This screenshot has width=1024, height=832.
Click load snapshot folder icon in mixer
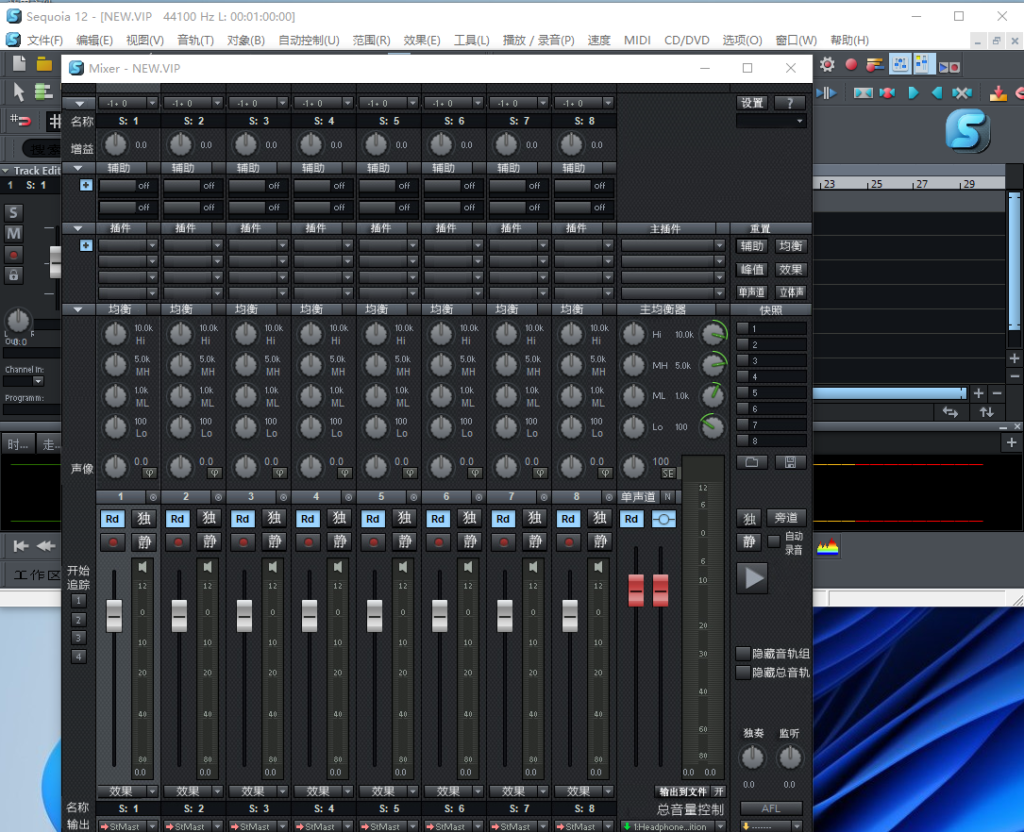(x=752, y=462)
